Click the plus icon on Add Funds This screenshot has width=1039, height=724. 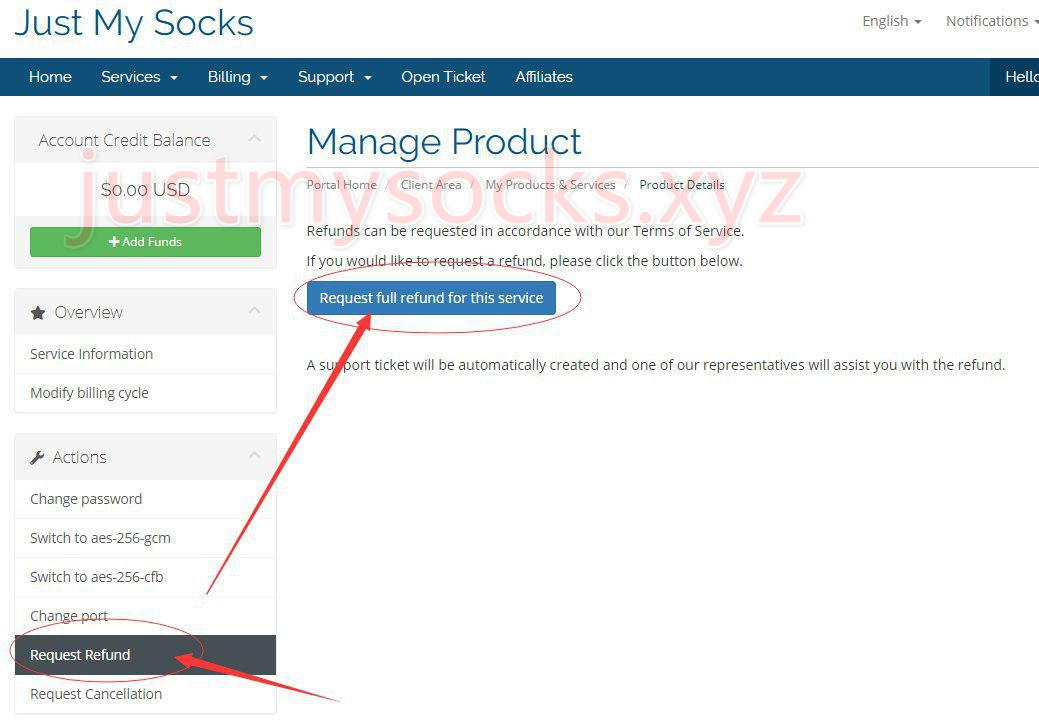pyautogui.click(x=114, y=242)
